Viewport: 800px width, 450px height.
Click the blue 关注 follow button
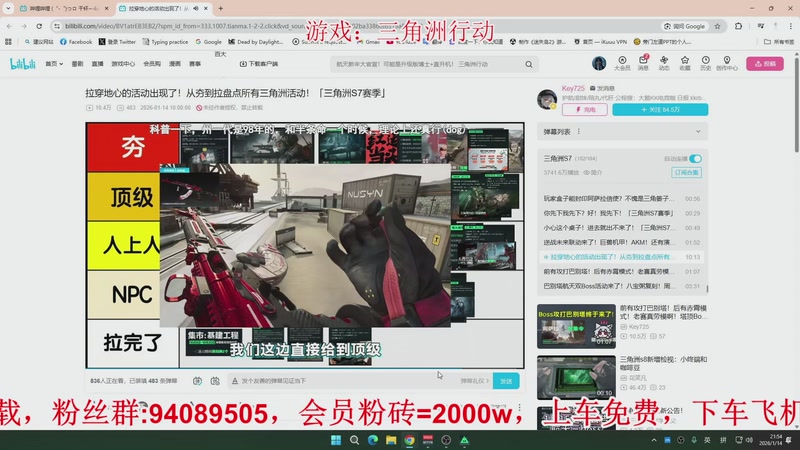click(x=660, y=110)
